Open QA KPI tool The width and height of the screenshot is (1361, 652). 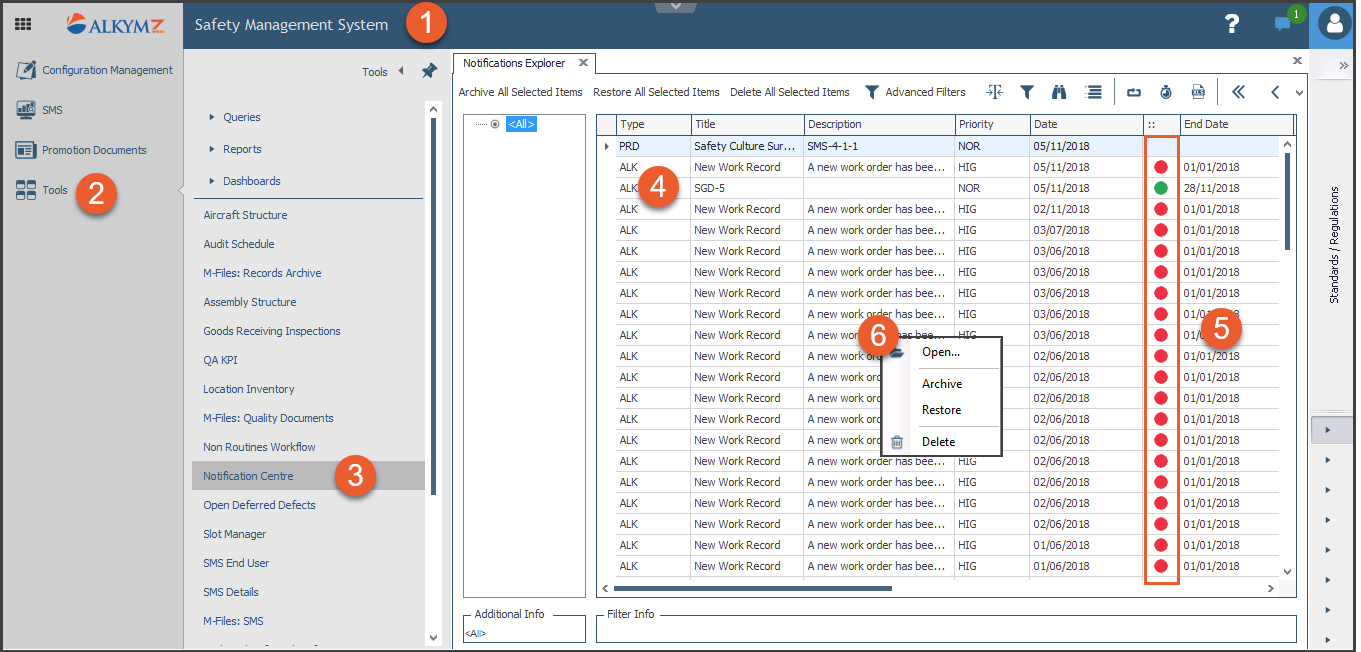[x=220, y=360]
